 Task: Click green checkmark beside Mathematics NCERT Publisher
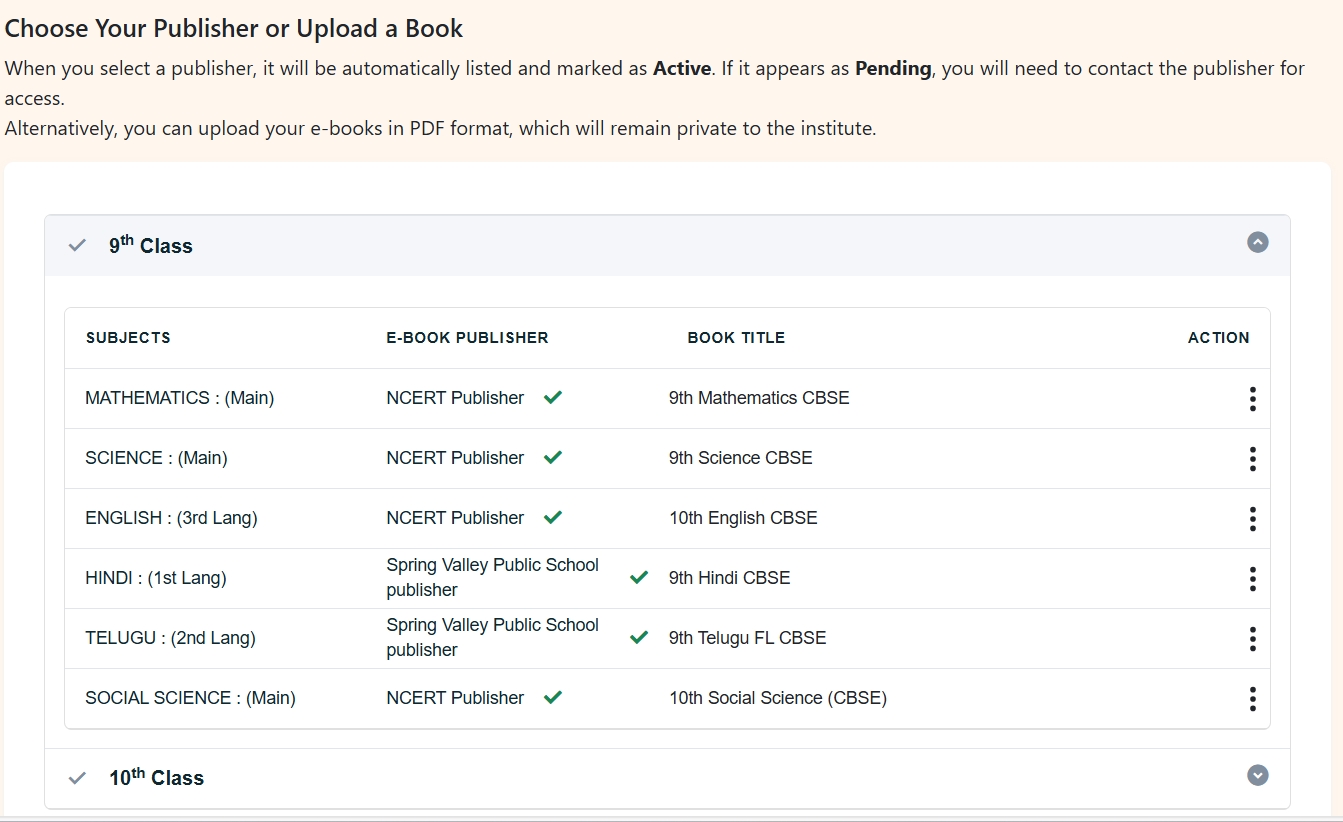tap(553, 398)
